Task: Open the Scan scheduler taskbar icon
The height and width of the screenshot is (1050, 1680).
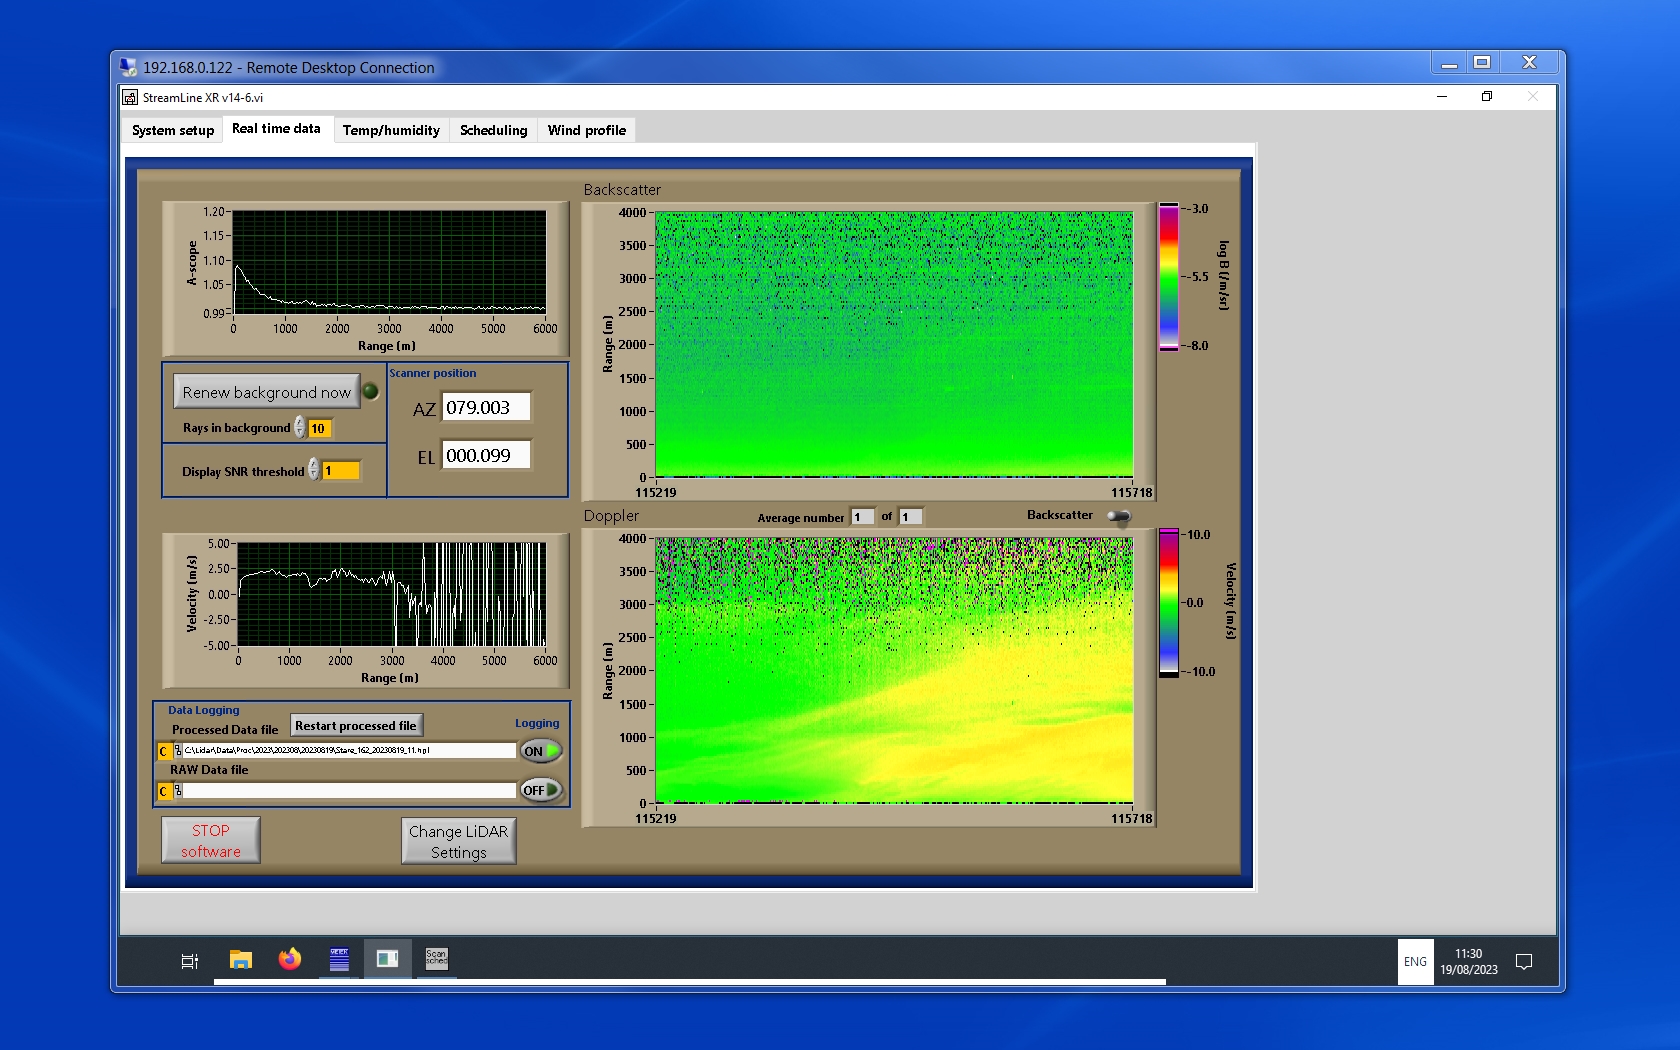Action: (437, 960)
